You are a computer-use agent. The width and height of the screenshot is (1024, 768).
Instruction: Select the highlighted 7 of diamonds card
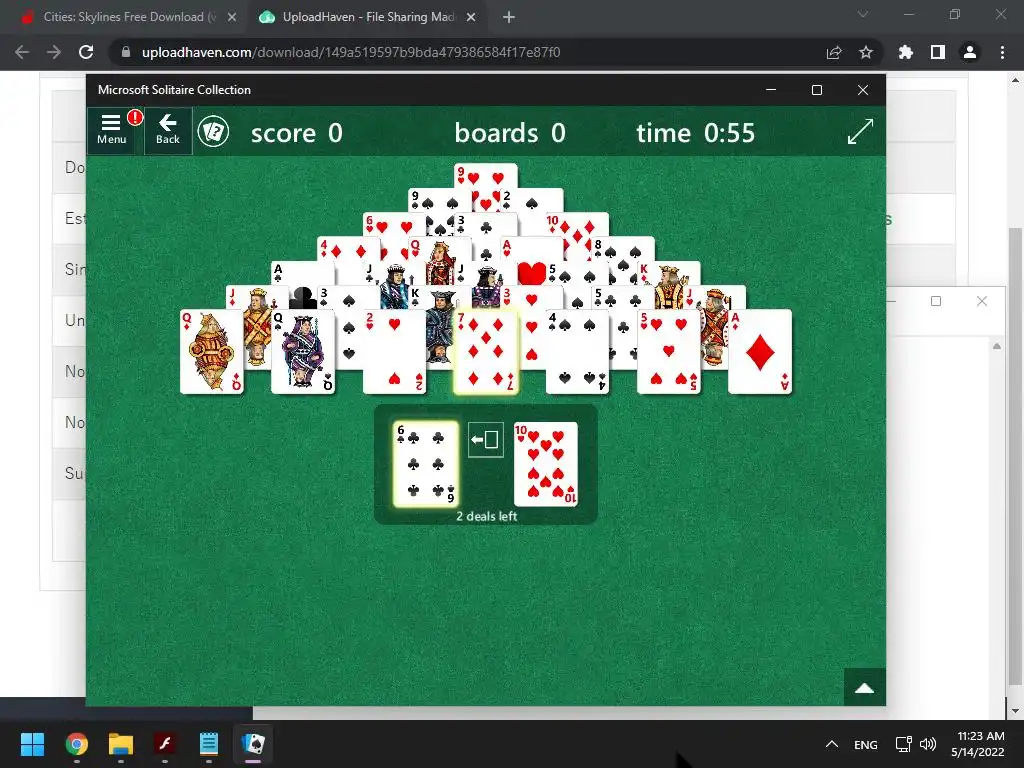[486, 351]
